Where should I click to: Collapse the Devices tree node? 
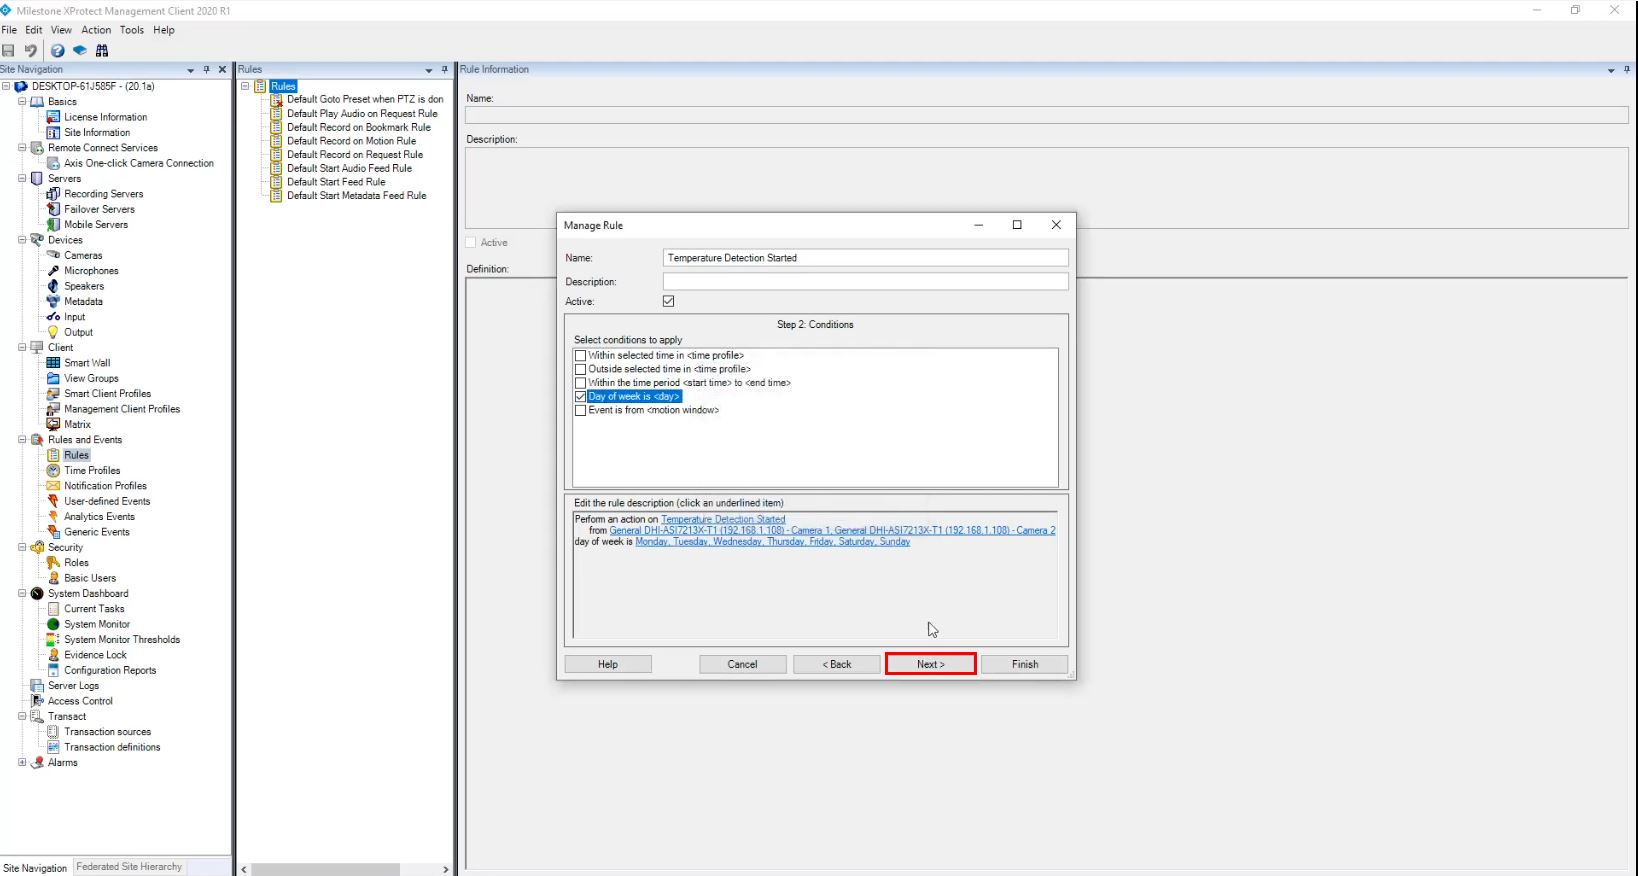click(x=22, y=240)
